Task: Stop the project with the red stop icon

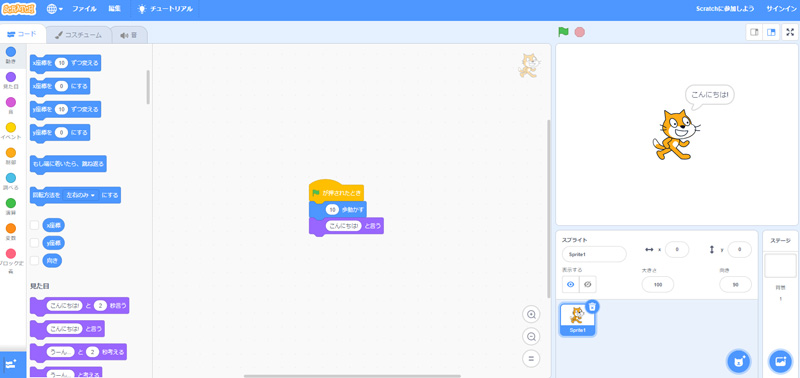Action: pyautogui.click(x=580, y=32)
